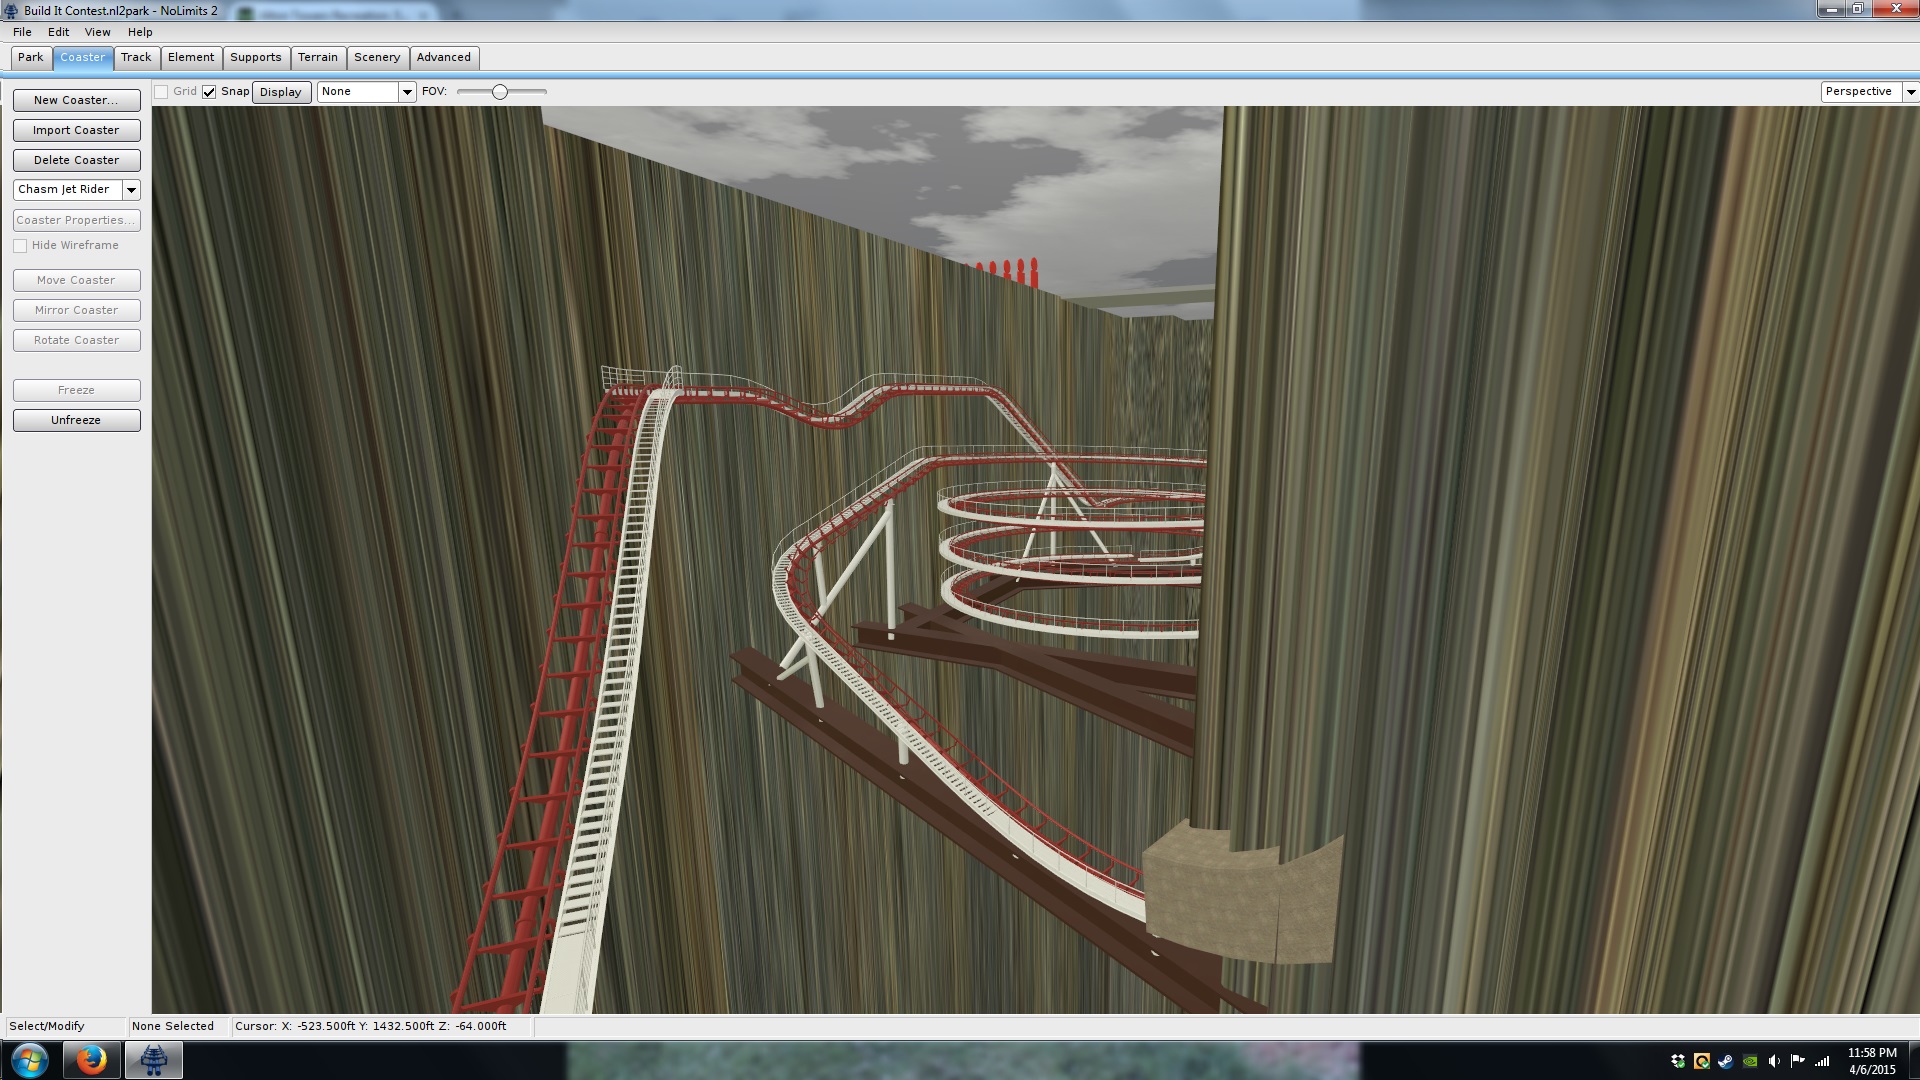The image size is (1920, 1080).
Task: Open the volume speaker icon
Action: (x=1774, y=1061)
